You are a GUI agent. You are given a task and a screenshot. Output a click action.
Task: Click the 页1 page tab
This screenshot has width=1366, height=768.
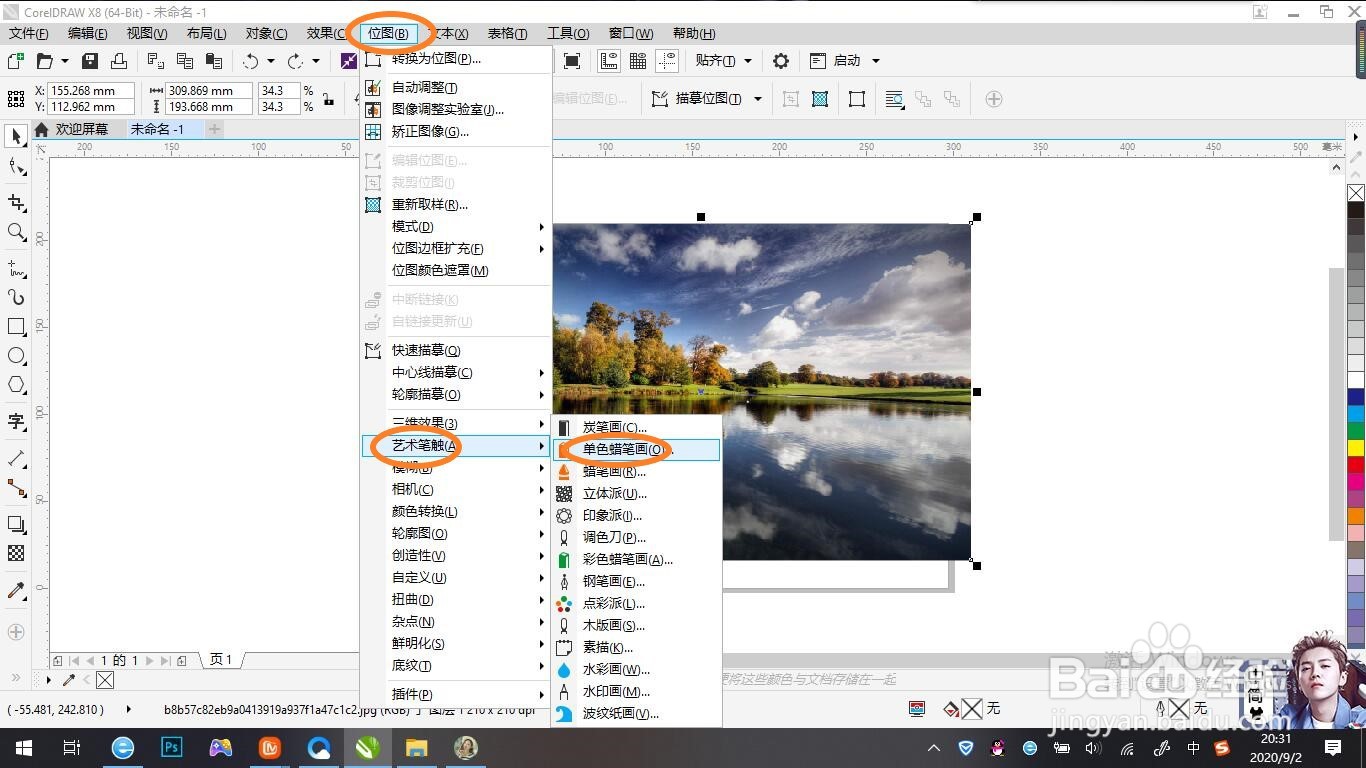point(222,660)
